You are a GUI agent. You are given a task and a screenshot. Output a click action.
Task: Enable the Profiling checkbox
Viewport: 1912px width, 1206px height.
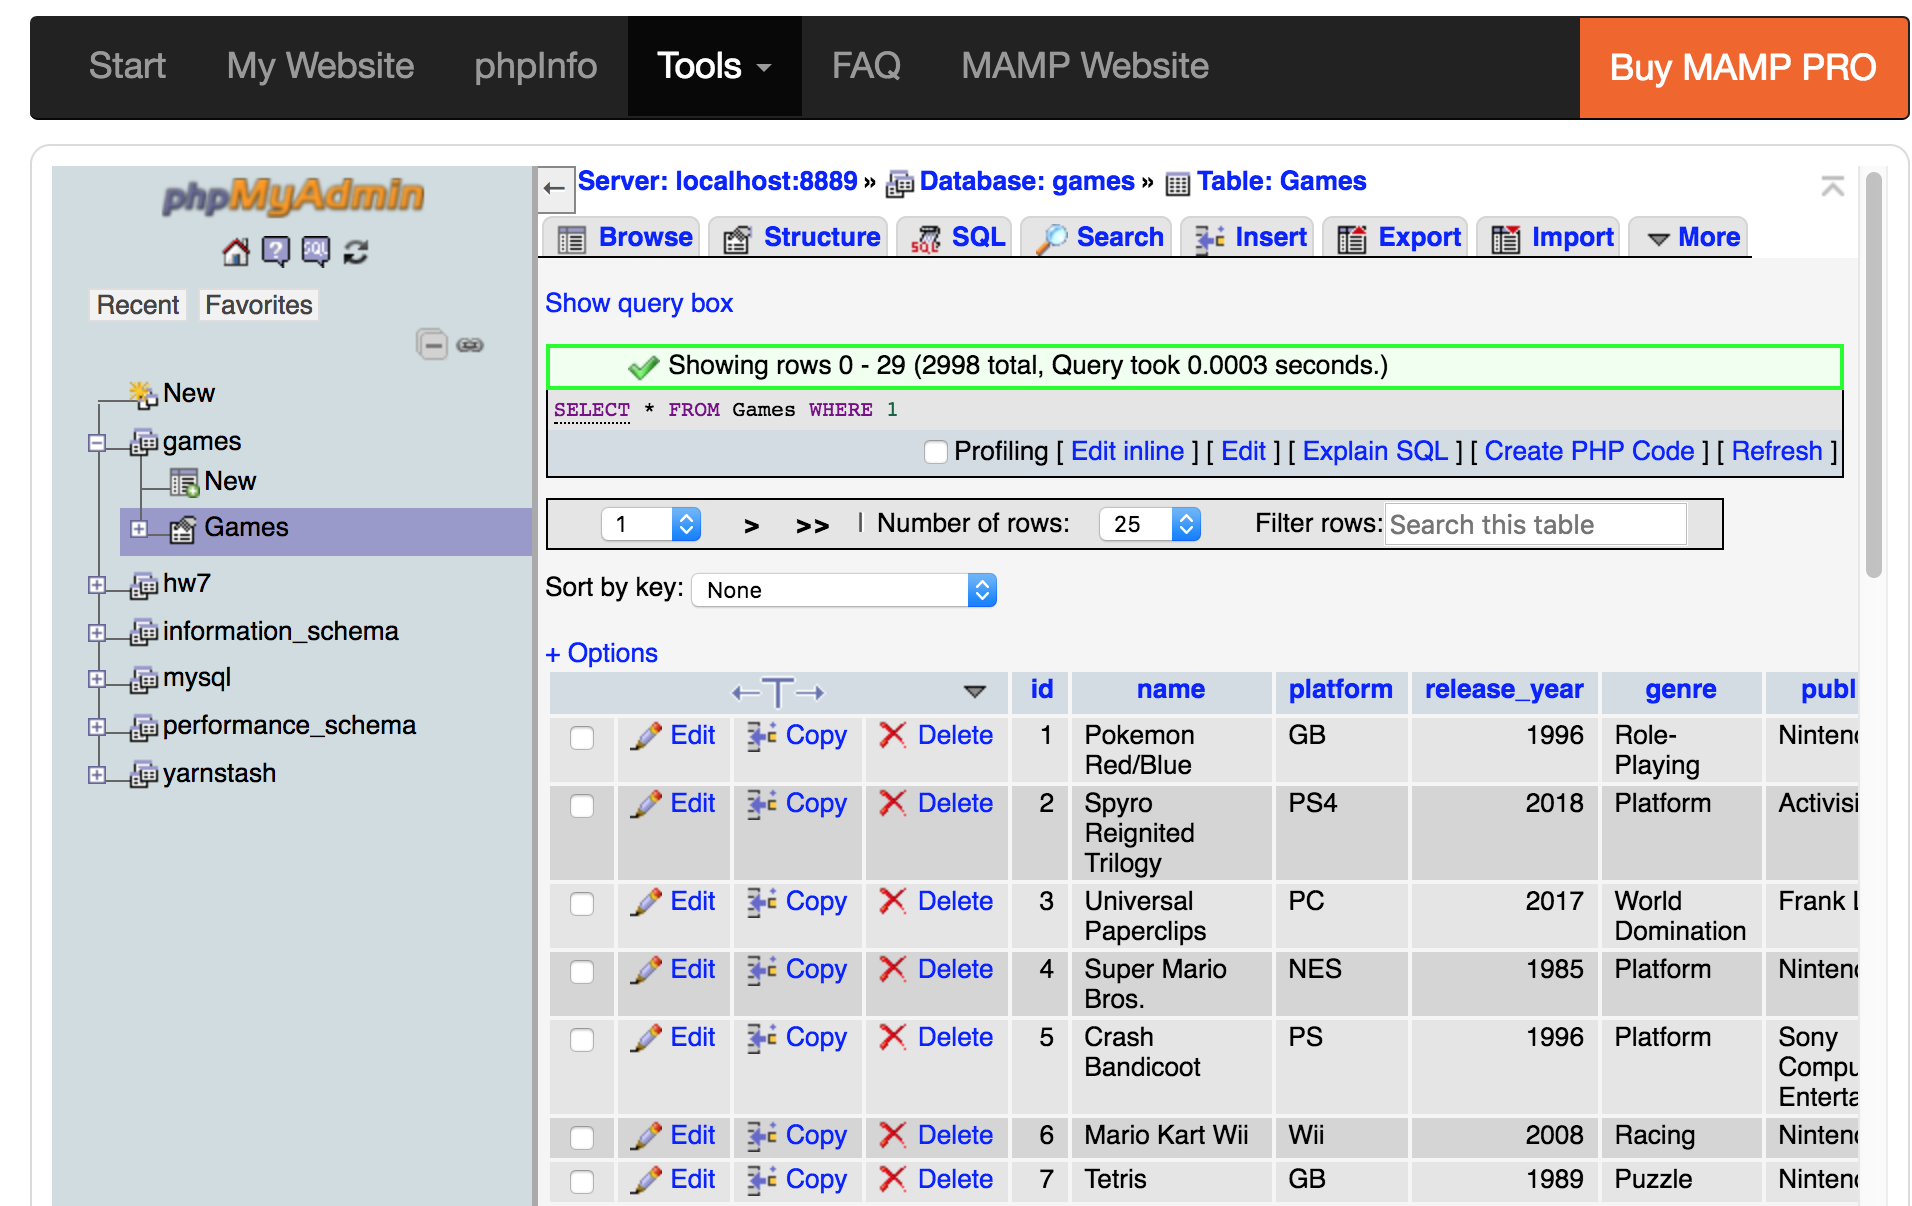(936, 452)
